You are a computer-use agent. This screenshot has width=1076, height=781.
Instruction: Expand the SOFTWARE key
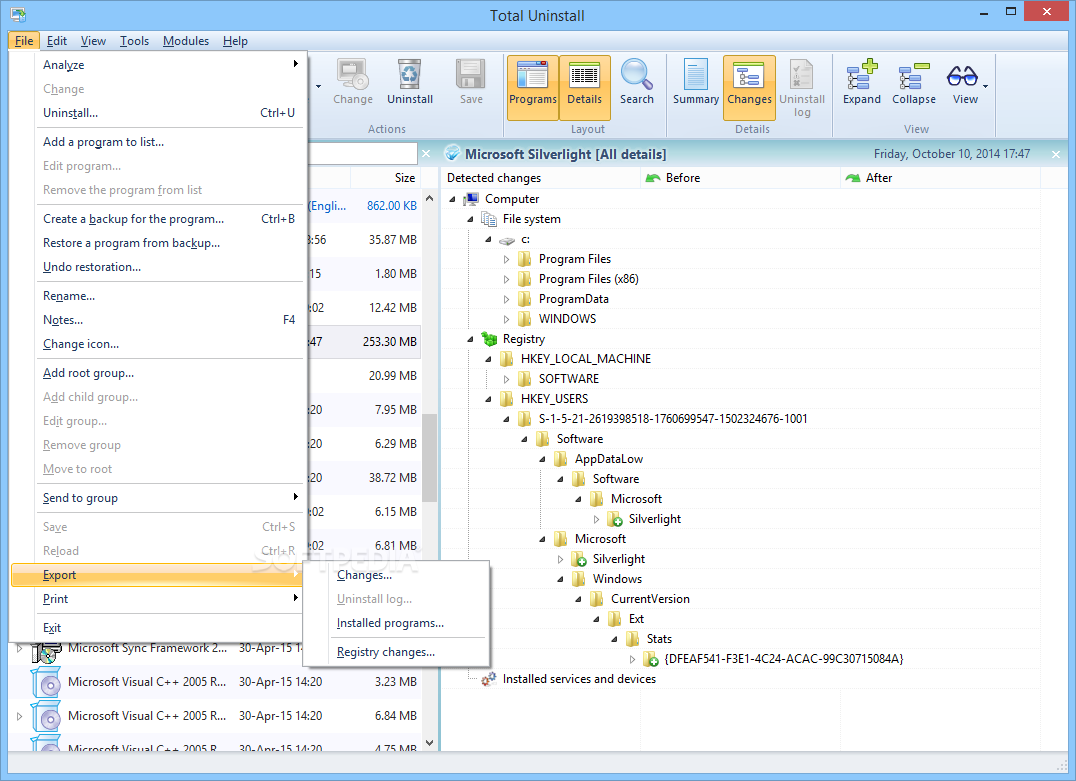click(x=506, y=379)
